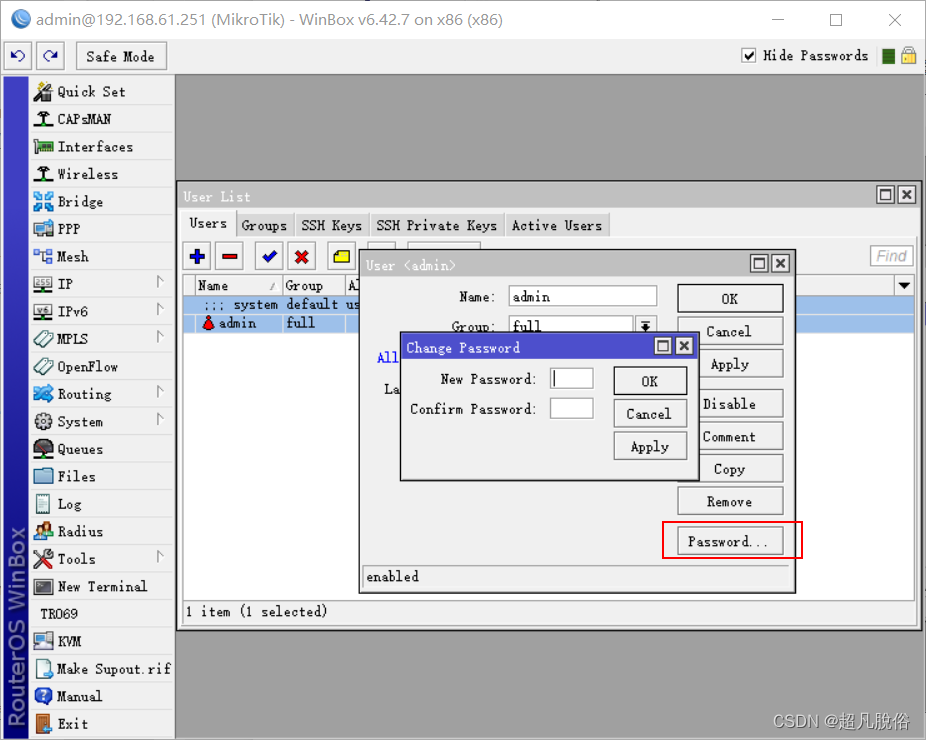The width and height of the screenshot is (926, 740).
Task: Add a new user with the plus icon
Action: point(196,256)
